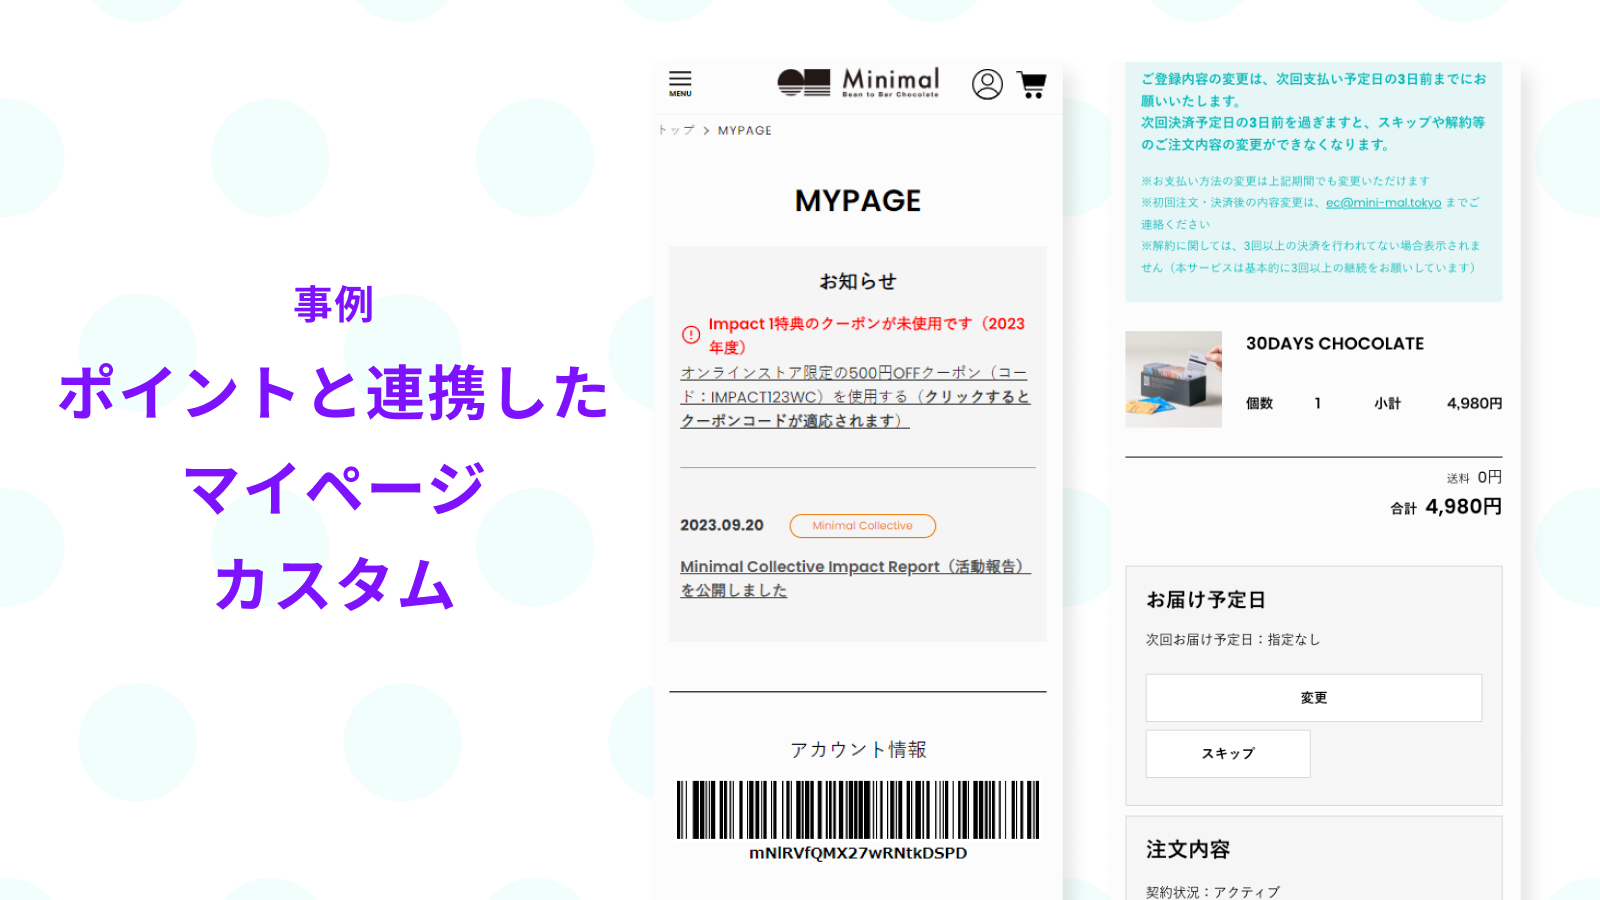Click the スキップ button
The width and height of the screenshot is (1600, 900).
coord(1228,754)
